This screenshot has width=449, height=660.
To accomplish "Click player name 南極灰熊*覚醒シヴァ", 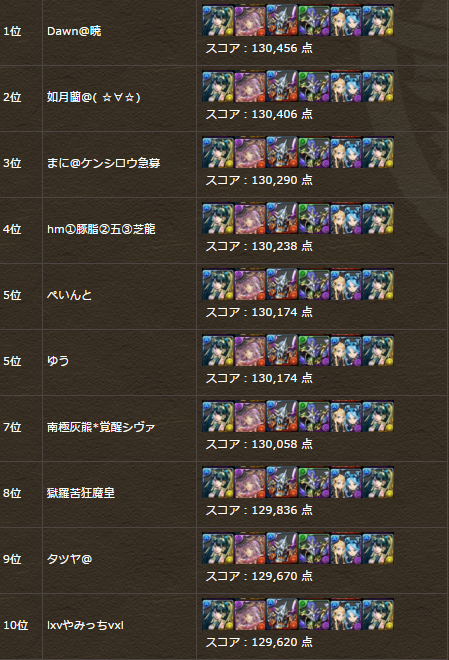I will 101,427.
